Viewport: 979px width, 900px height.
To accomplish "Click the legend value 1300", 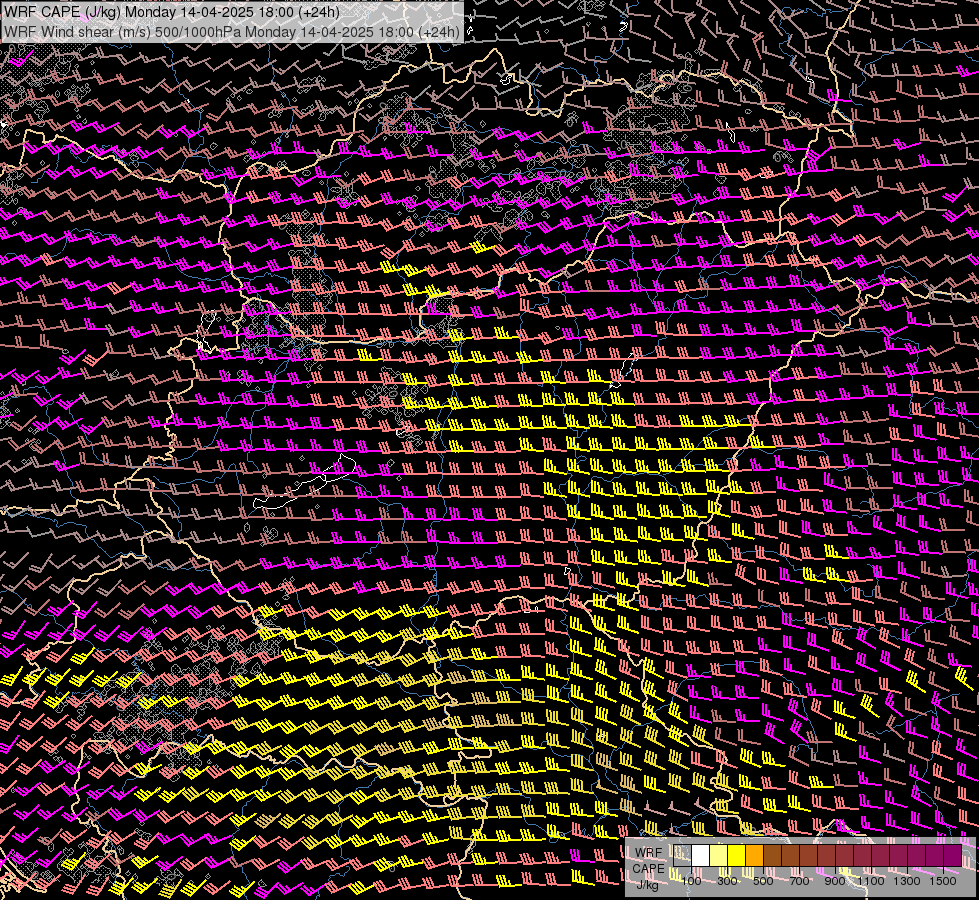I will point(907,881).
